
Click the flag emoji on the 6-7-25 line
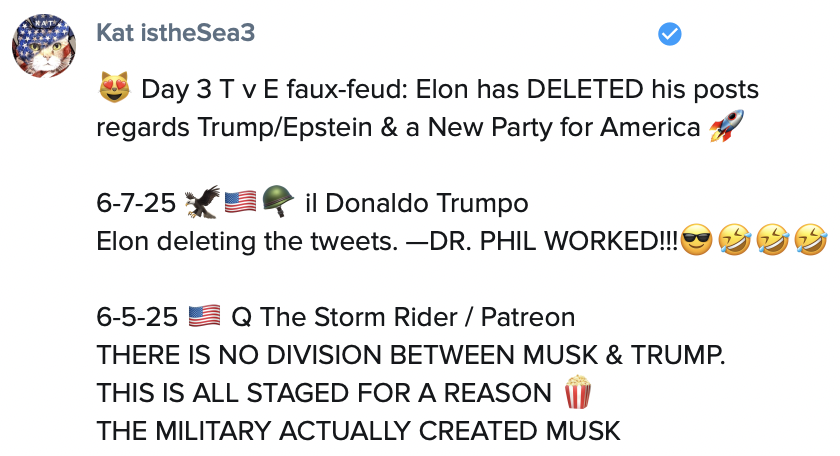tap(240, 205)
